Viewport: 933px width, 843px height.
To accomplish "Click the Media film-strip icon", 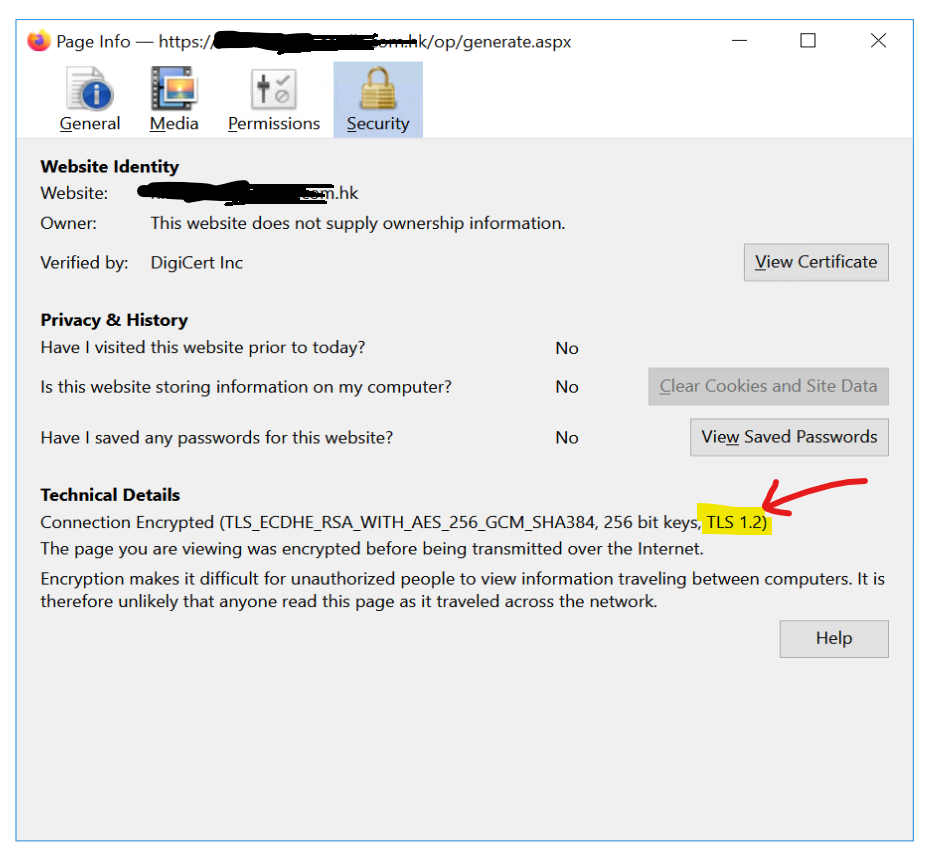I will pyautogui.click(x=173, y=90).
